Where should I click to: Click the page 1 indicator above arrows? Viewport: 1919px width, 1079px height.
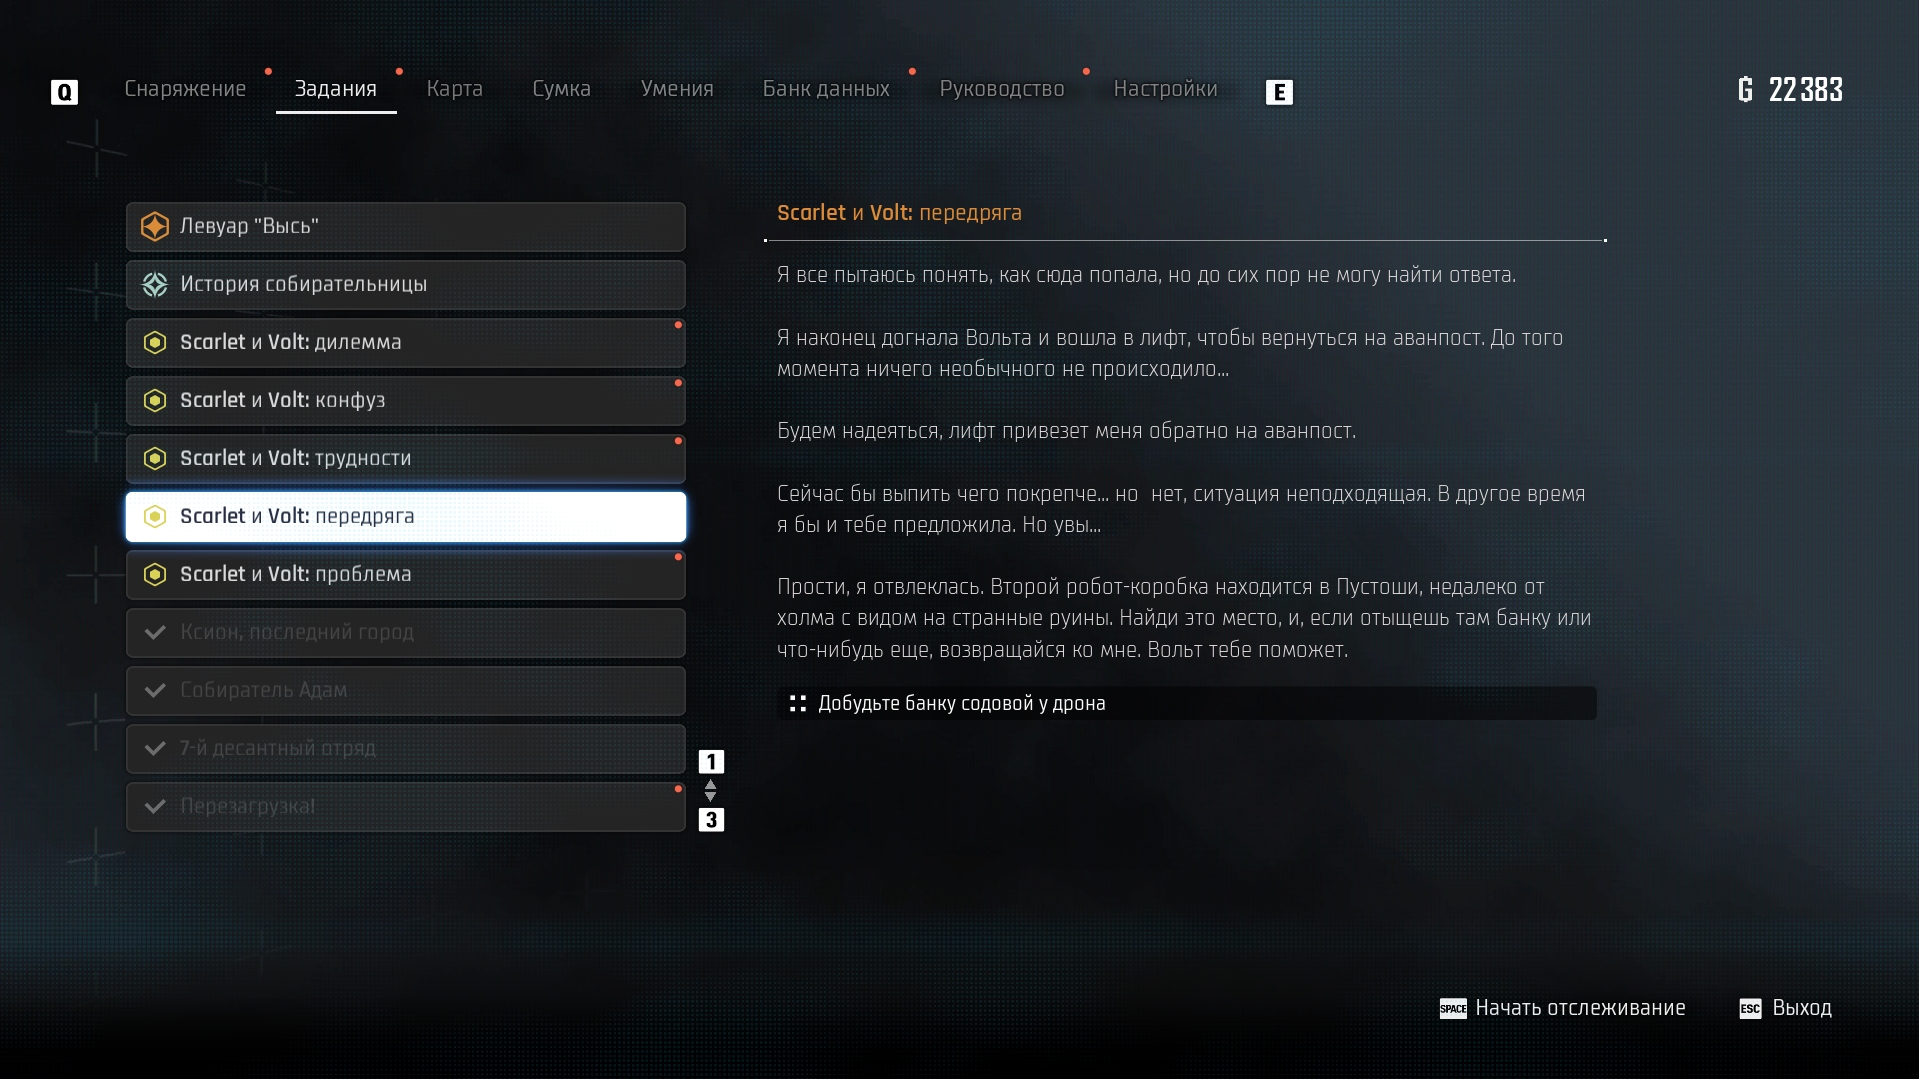pos(711,762)
